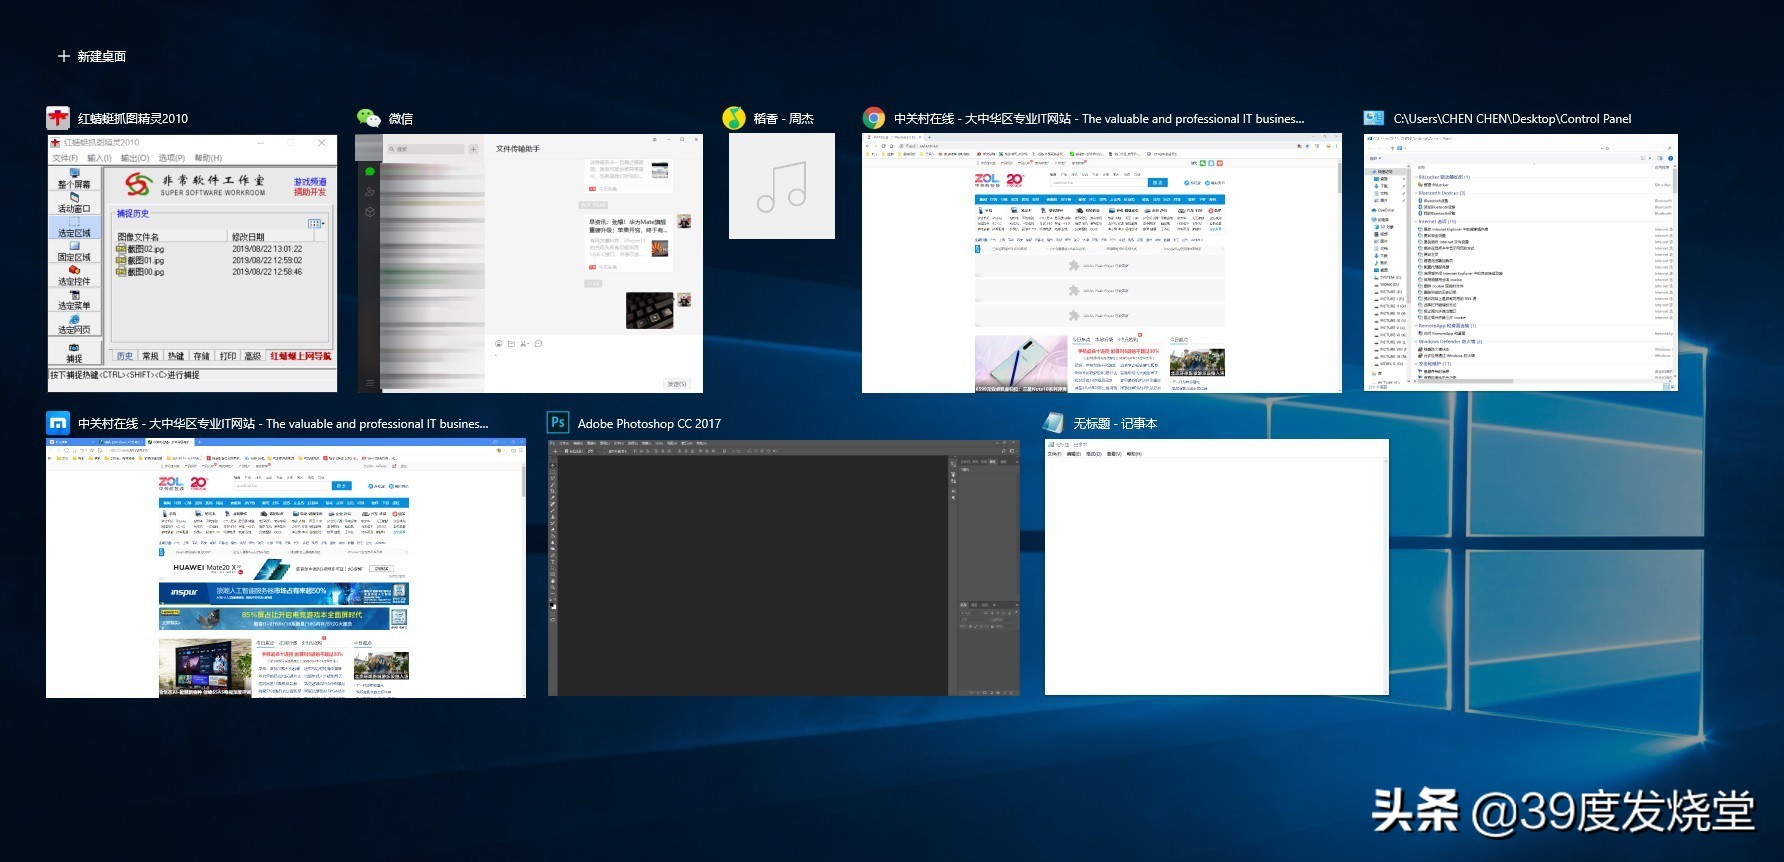The image size is (1784, 862).
Task: Open the WeChat favorites cube sidebar icon
Action: click(369, 211)
